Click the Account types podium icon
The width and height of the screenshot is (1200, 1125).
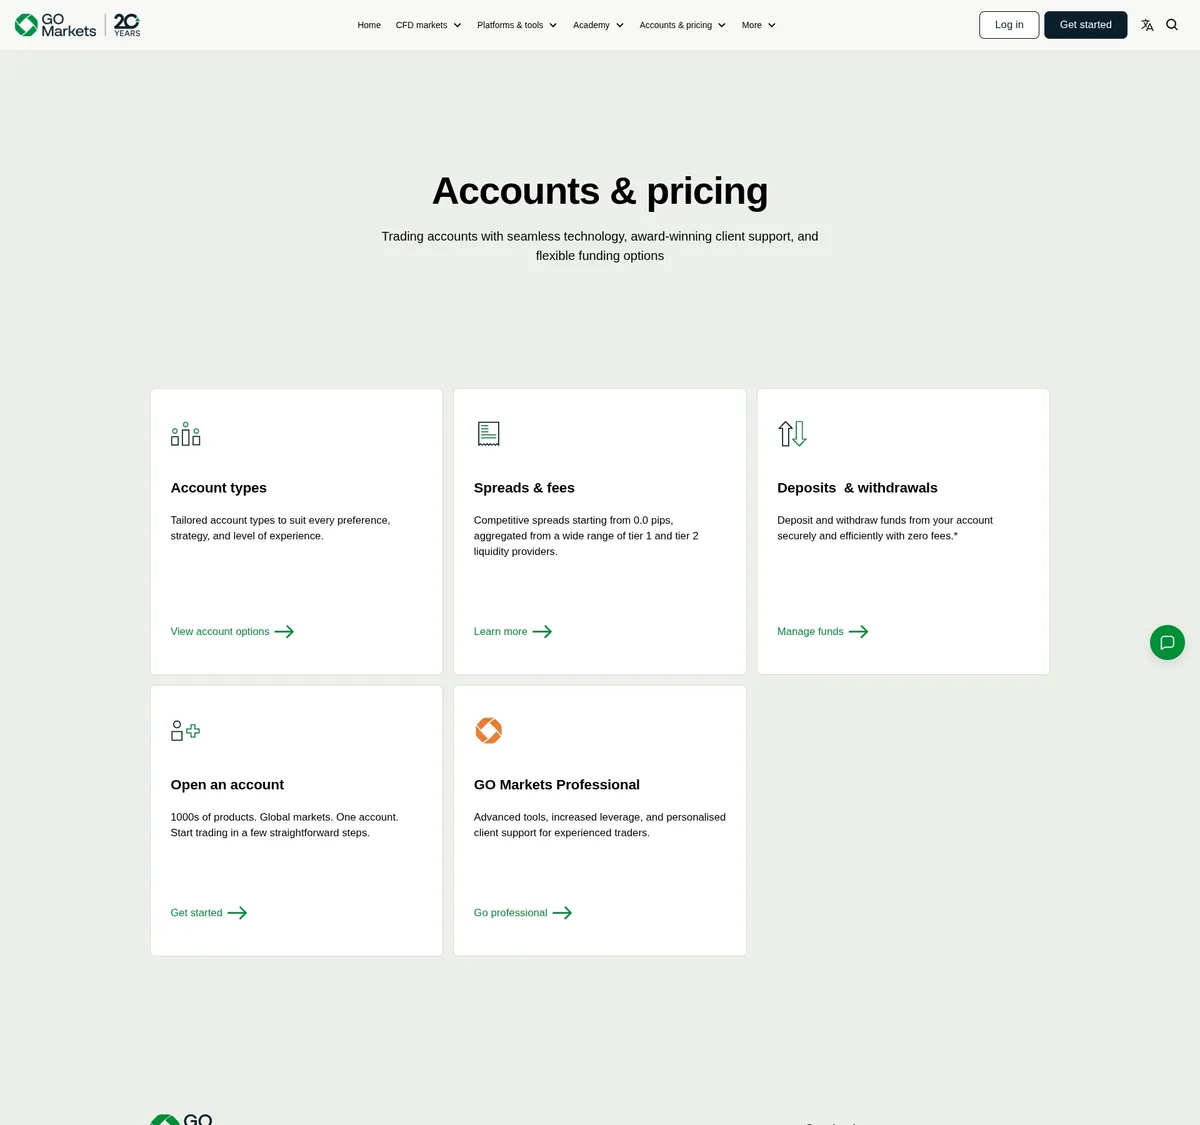point(186,434)
